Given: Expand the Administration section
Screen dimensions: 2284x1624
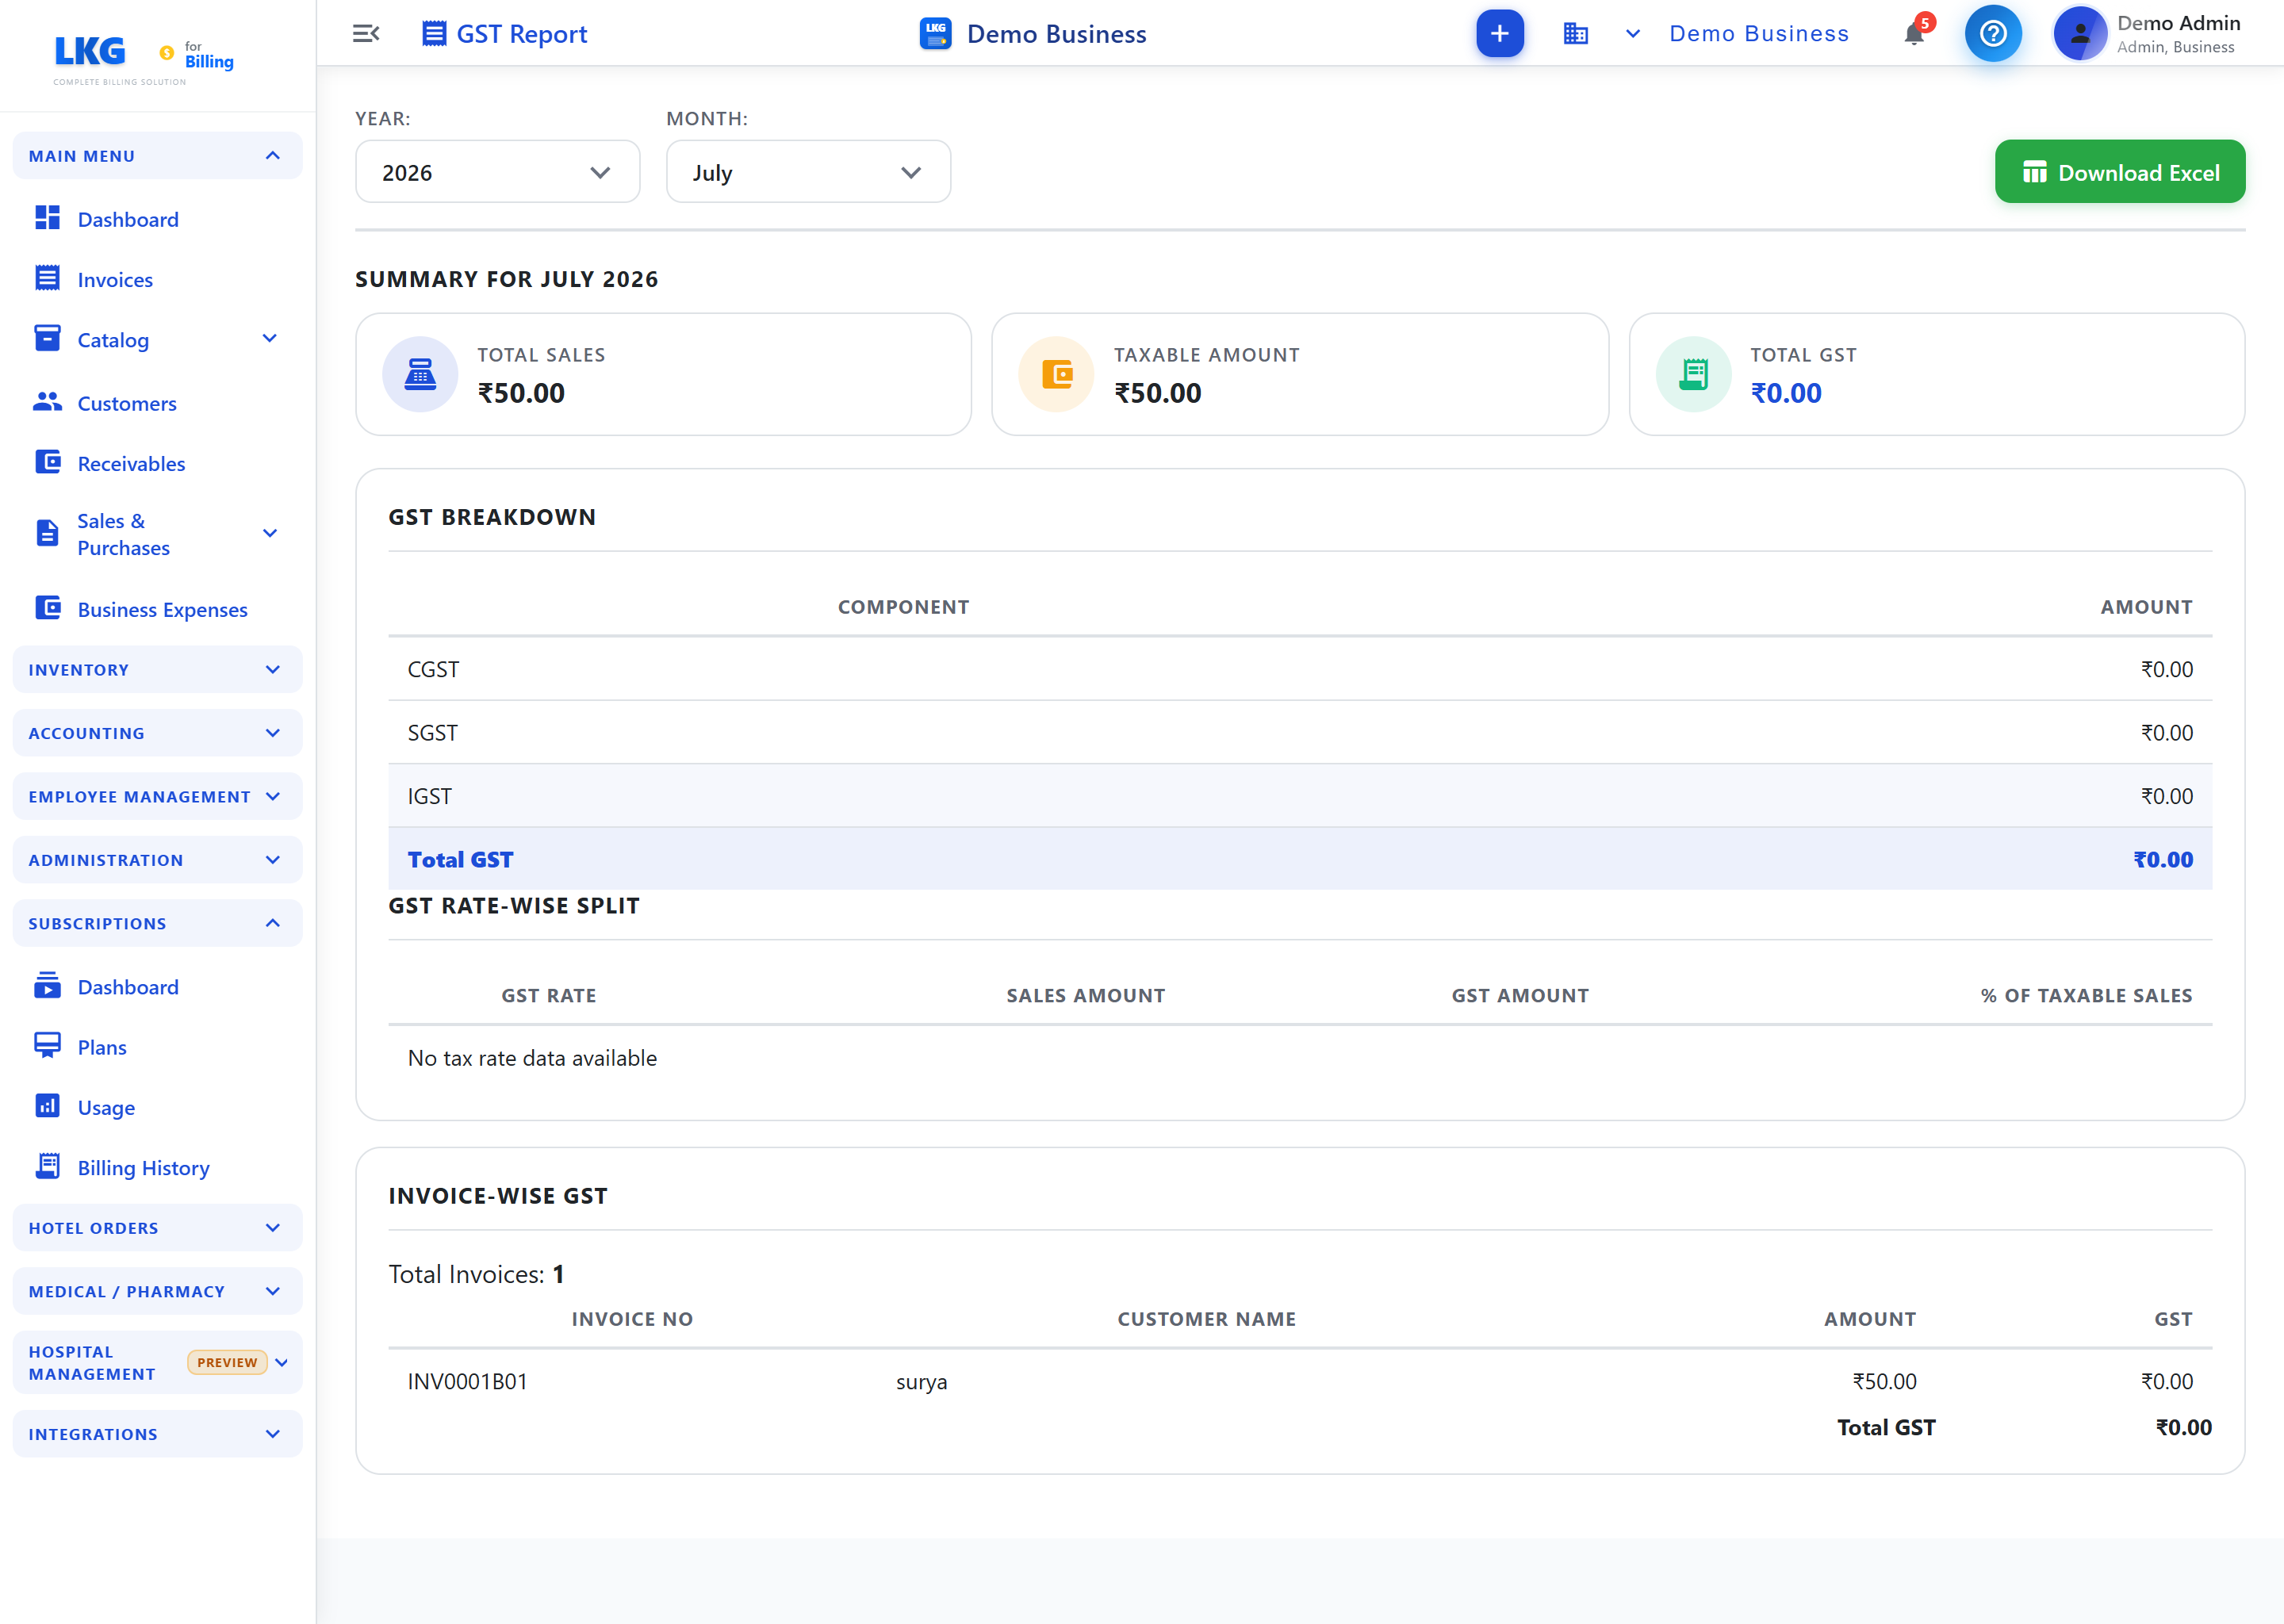Looking at the screenshot, I should click(157, 860).
